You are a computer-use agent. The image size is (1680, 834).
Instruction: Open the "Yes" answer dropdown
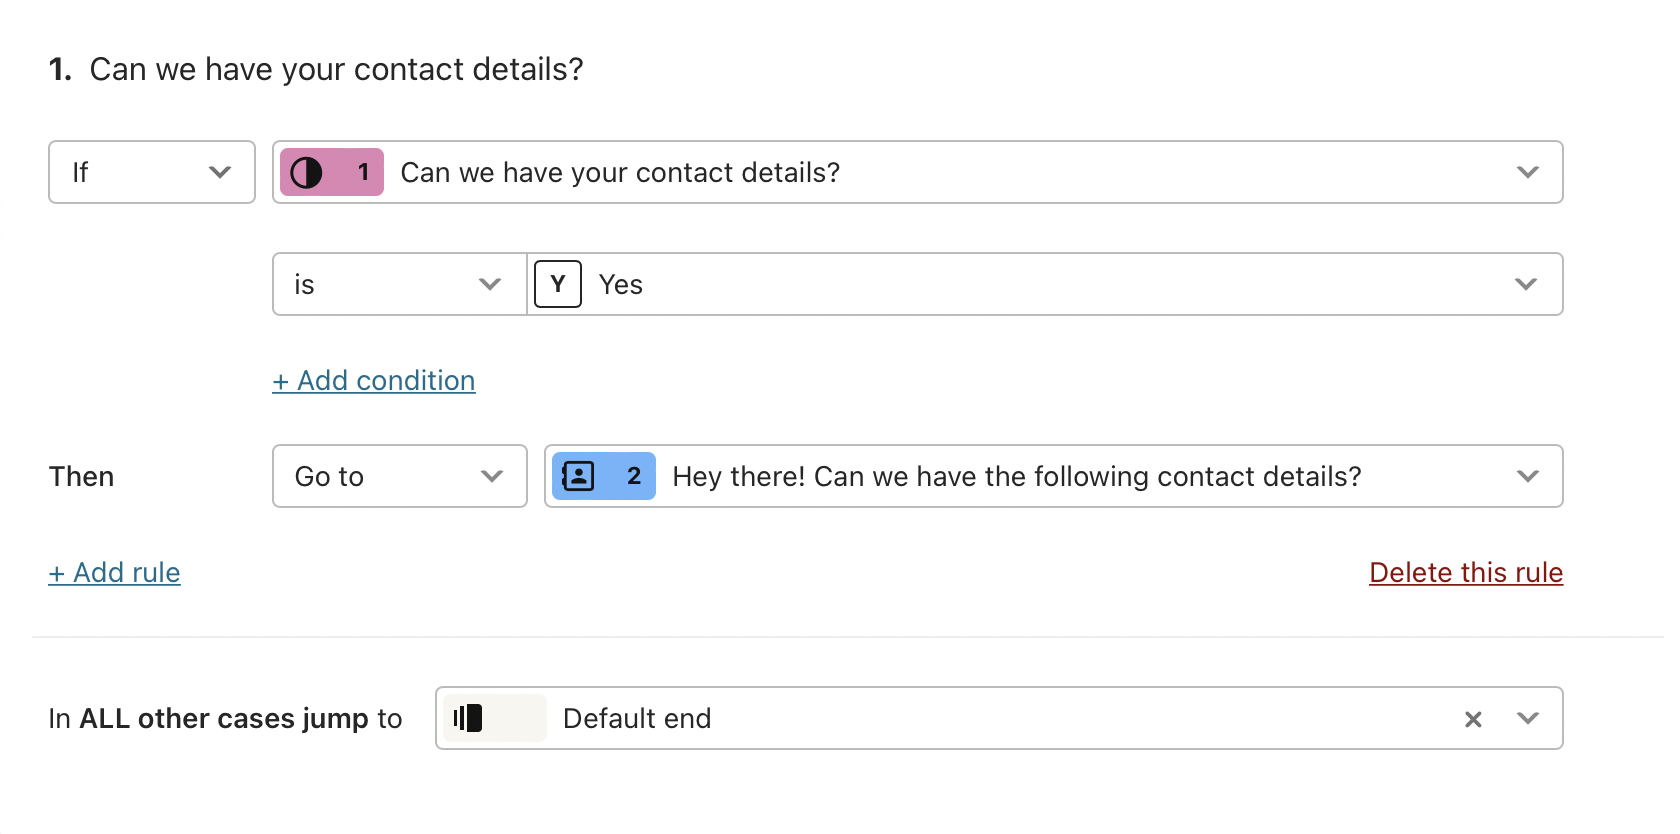coord(1526,284)
